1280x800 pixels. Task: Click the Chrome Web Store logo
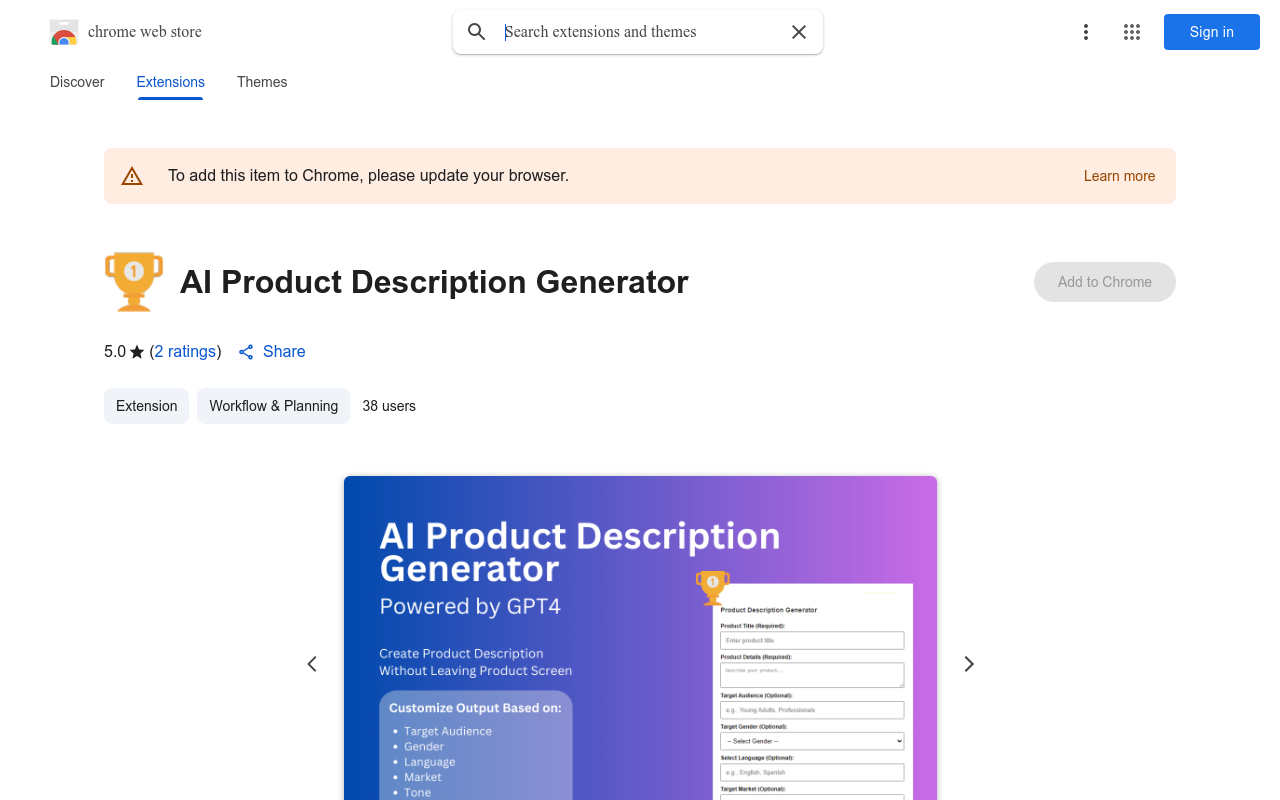coord(64,32)
